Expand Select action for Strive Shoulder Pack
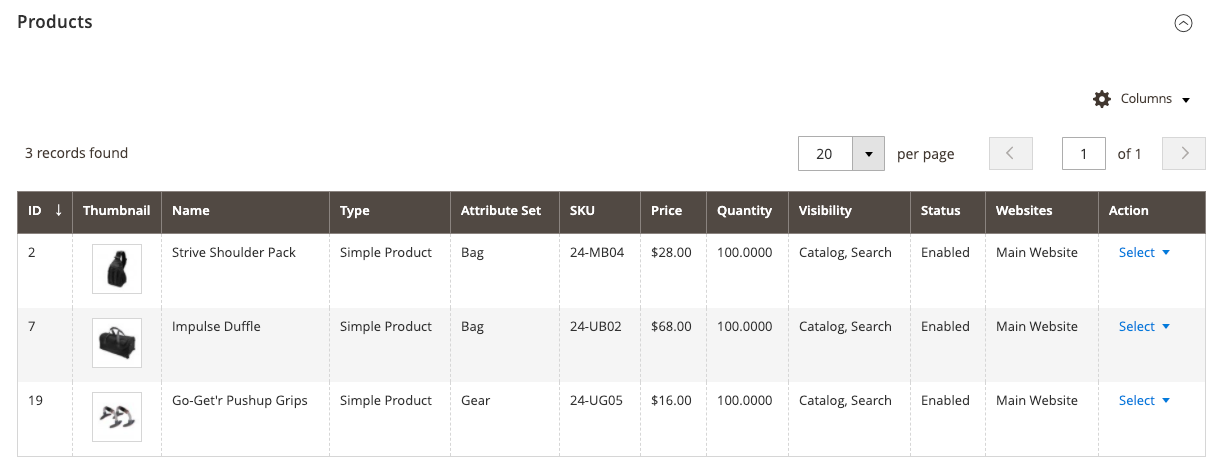 point(1144,253)
